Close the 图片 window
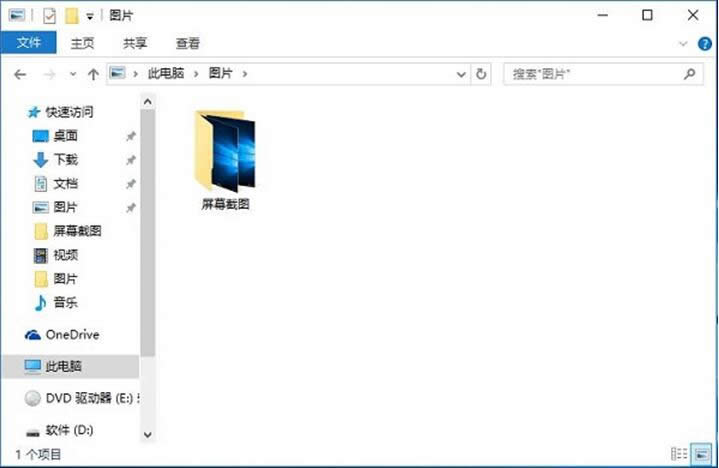Viewport: 719px width, 468px height. [x=693, y=15]
